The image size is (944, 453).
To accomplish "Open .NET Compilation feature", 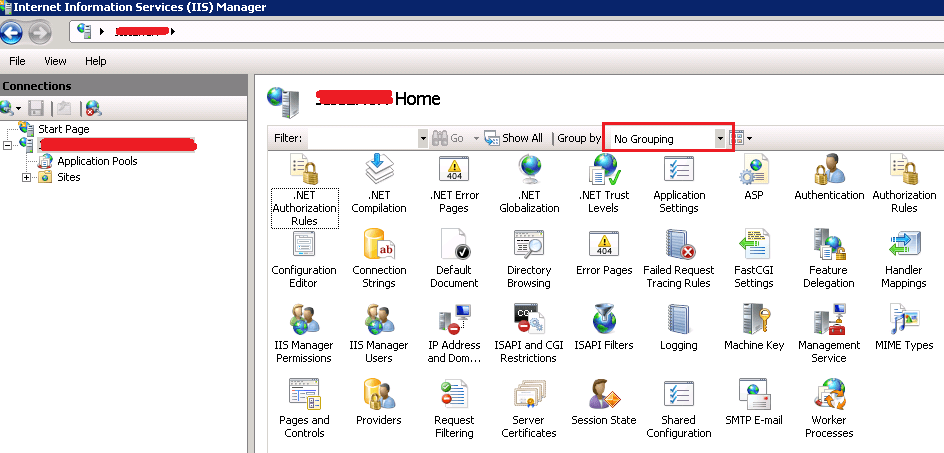I will click(379, 184).
